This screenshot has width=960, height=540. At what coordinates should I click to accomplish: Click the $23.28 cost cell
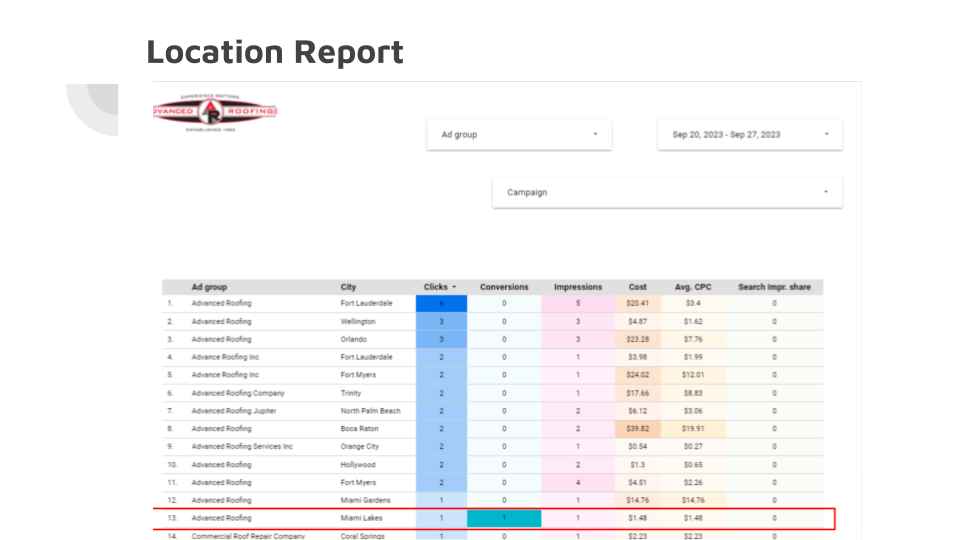point(637,339)
